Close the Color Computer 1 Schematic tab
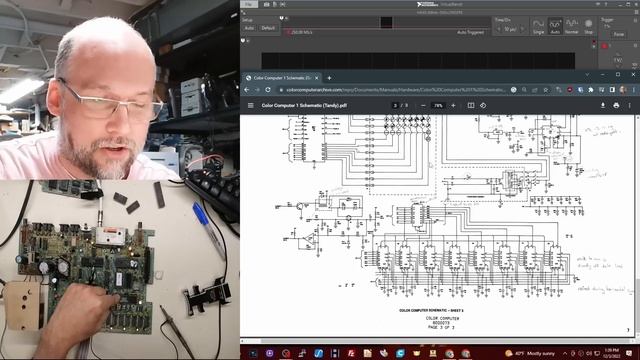 tap(317, 78)
